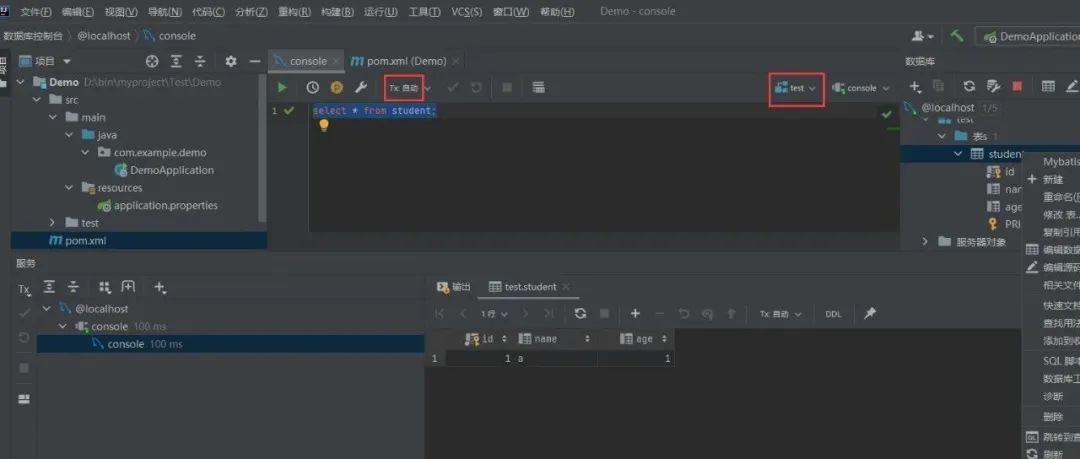
Task: Click the Open in New Tab icon in services toolbar
Action: pos(128,287)
